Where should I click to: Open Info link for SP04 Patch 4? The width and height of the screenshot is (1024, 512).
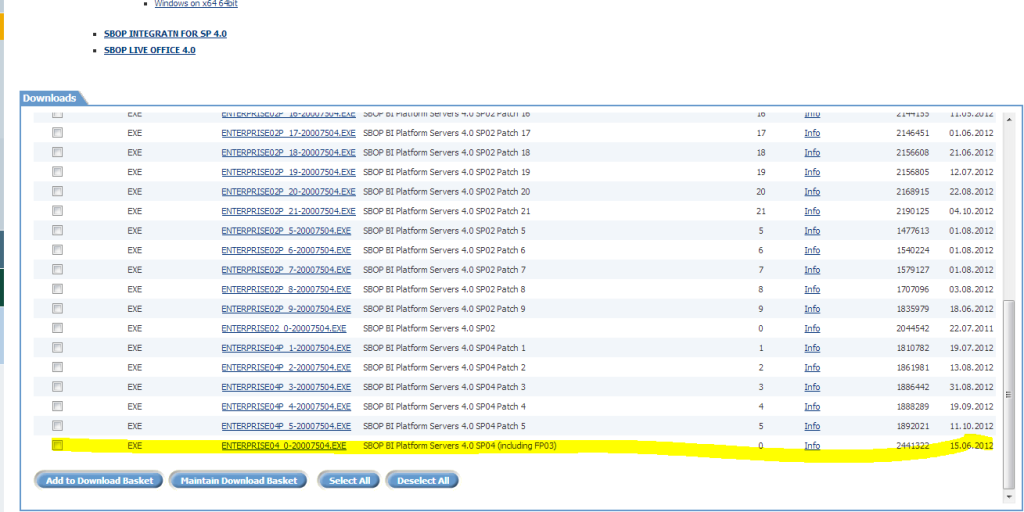(x=812, y=407)
